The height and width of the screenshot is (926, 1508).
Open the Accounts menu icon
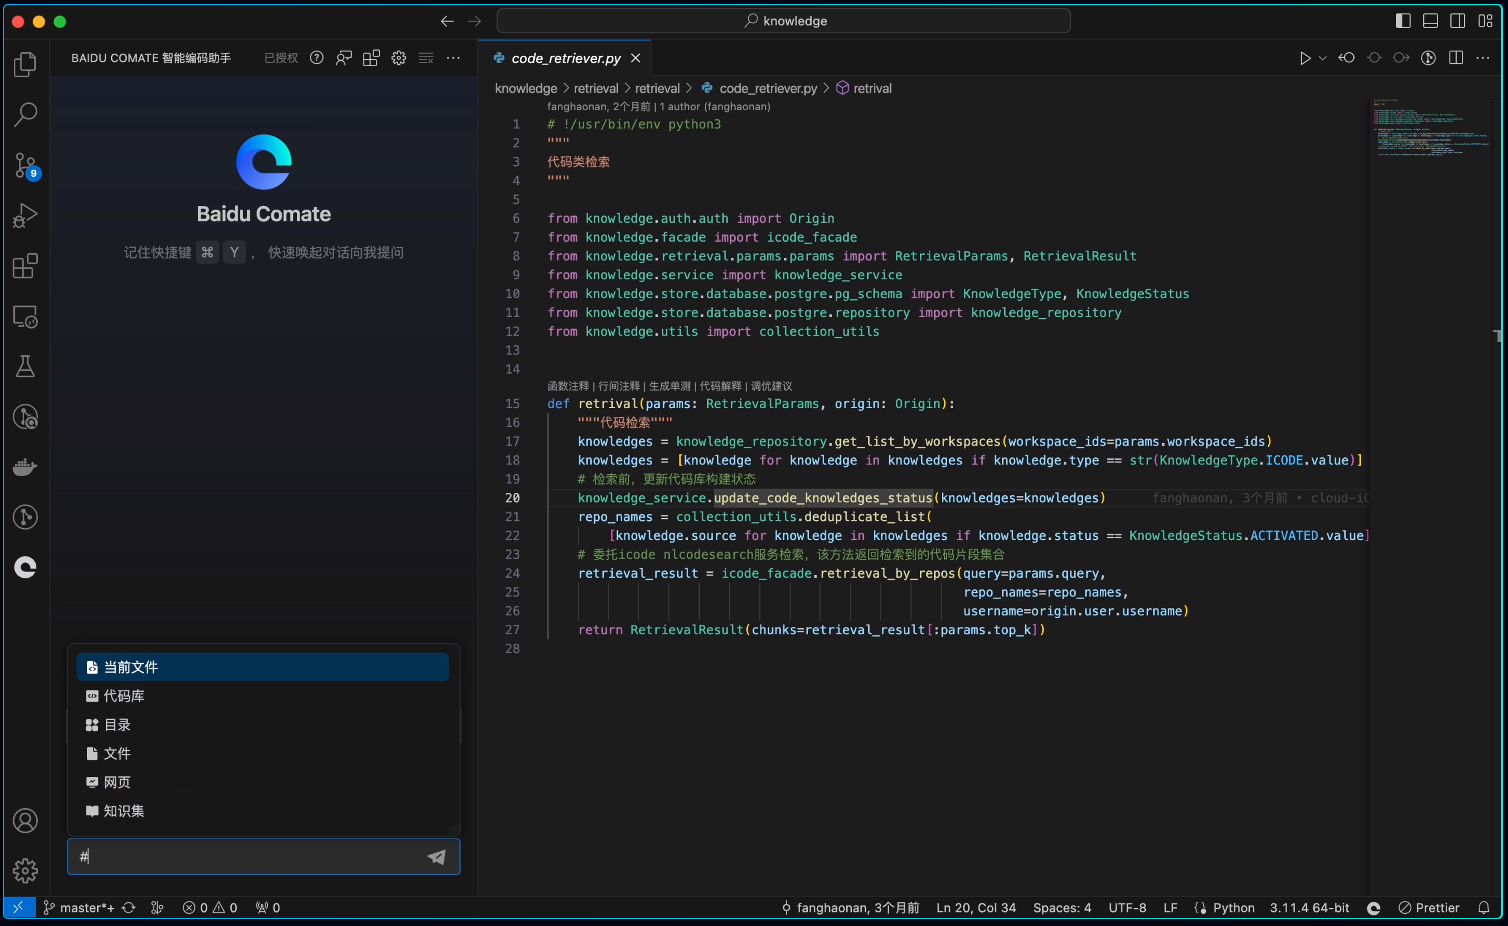pyautogui.click(x=25, y=821)
